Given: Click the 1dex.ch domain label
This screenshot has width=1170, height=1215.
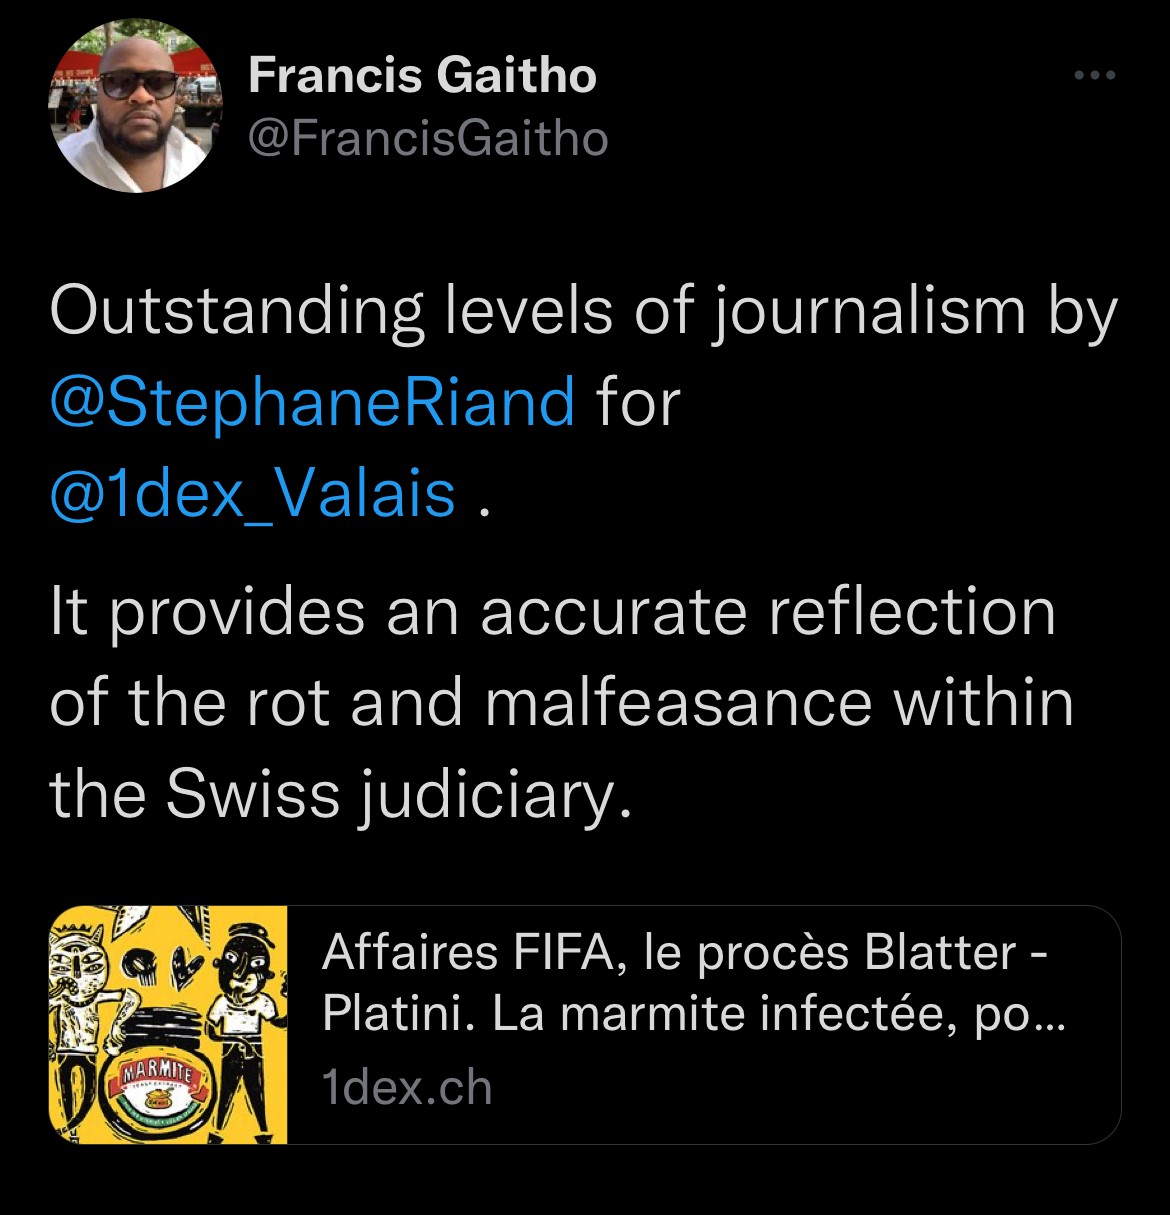Looking at the screenshot, I should [407, 1088].
